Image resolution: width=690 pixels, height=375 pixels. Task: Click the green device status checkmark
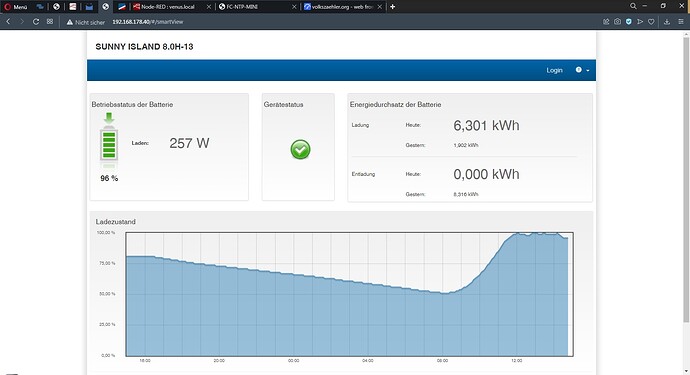pos(301,150)
